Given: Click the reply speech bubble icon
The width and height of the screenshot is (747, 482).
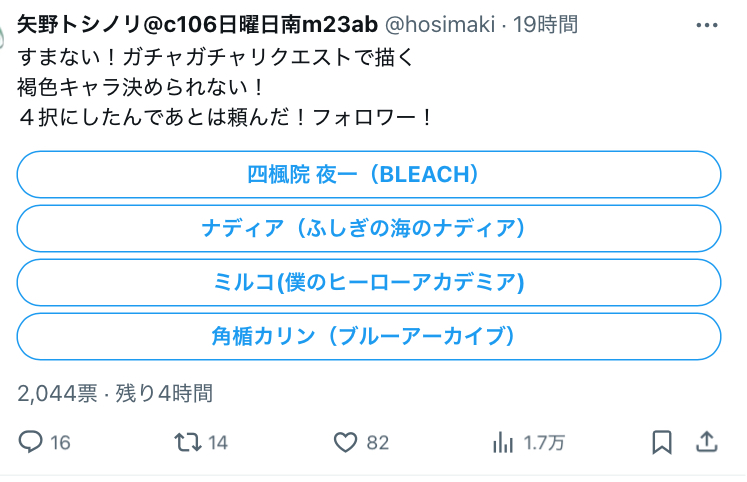Looking at the screenshot, I should click(30, 442).
